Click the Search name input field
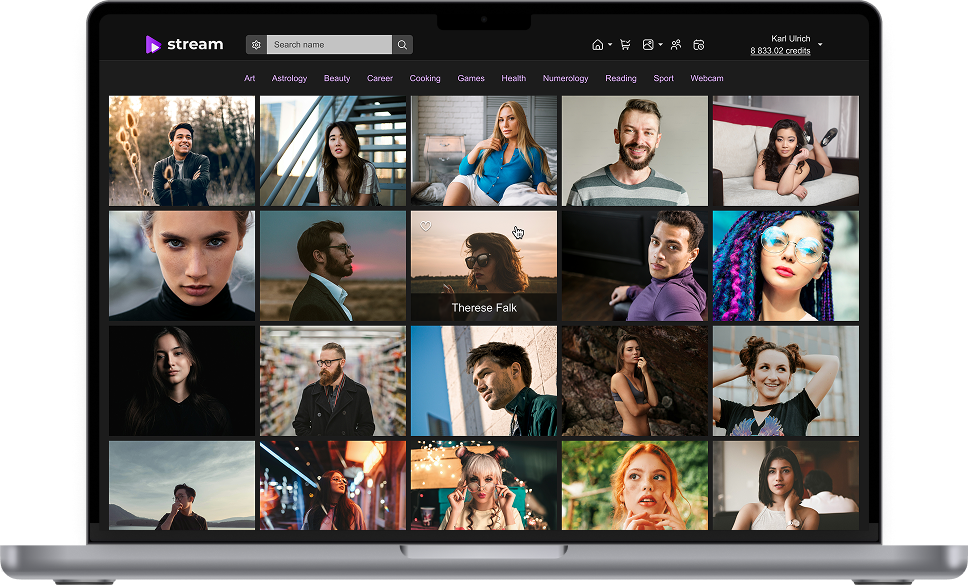 point(330,45)
